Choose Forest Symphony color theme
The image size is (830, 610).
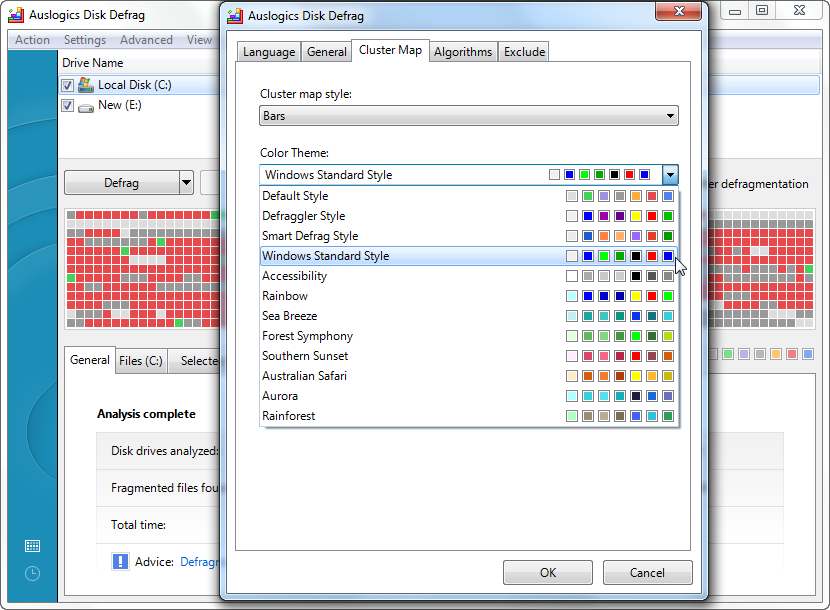pos(468,336)
